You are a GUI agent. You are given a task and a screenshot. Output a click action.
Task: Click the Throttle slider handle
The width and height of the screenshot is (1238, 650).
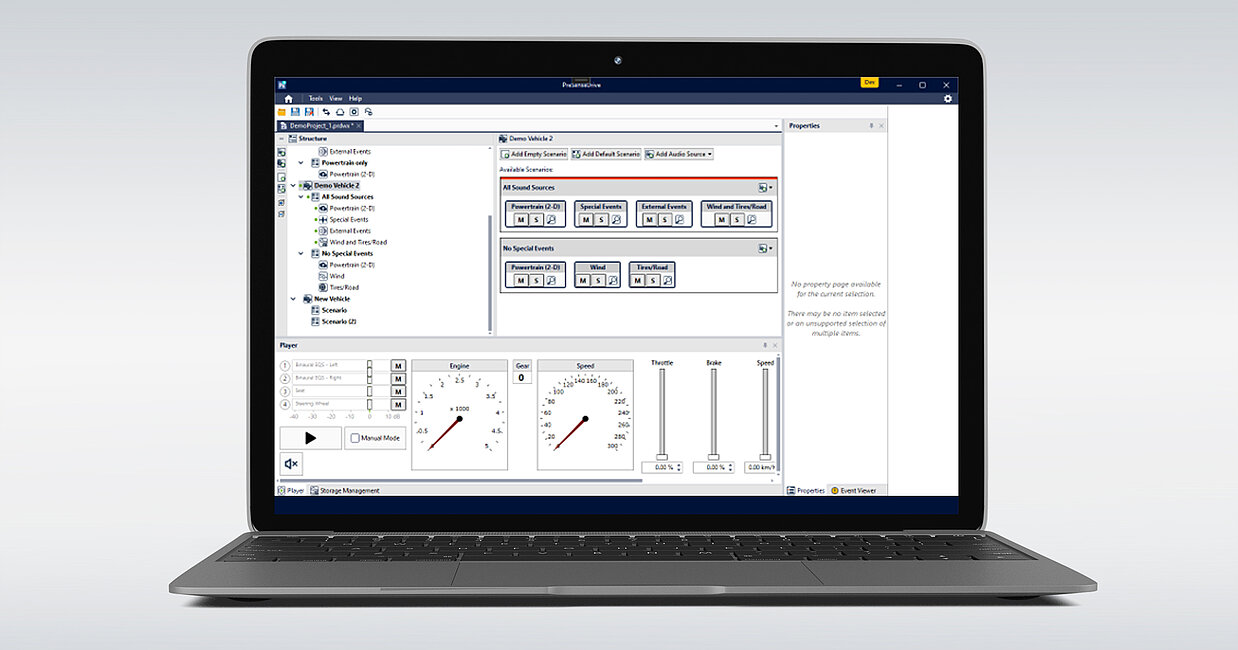660,457
